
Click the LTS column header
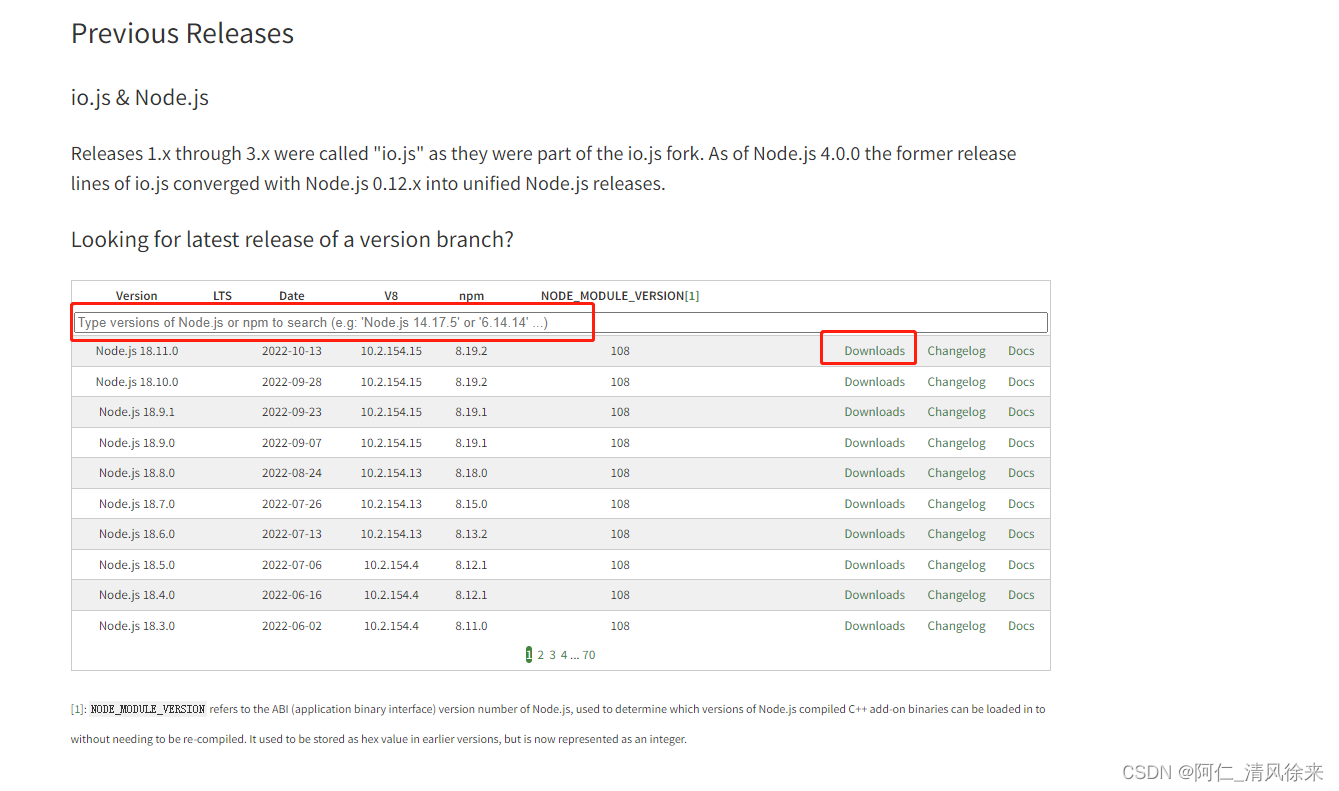[x=222, y=296]
